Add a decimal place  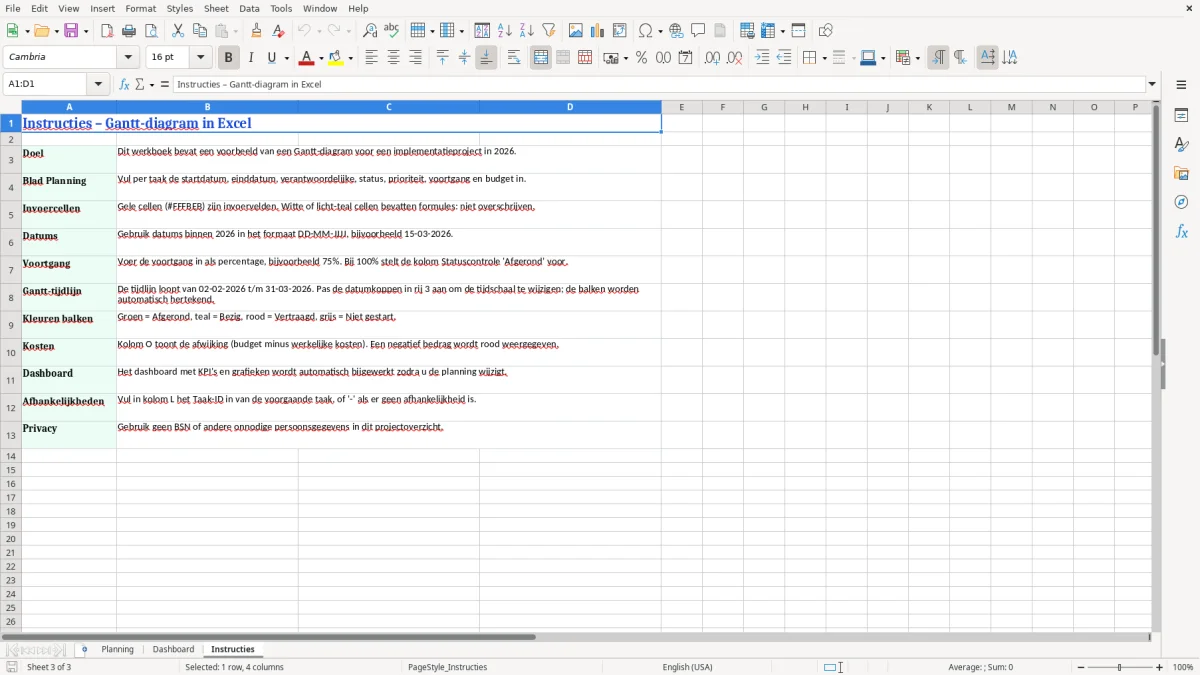[712, 58]
